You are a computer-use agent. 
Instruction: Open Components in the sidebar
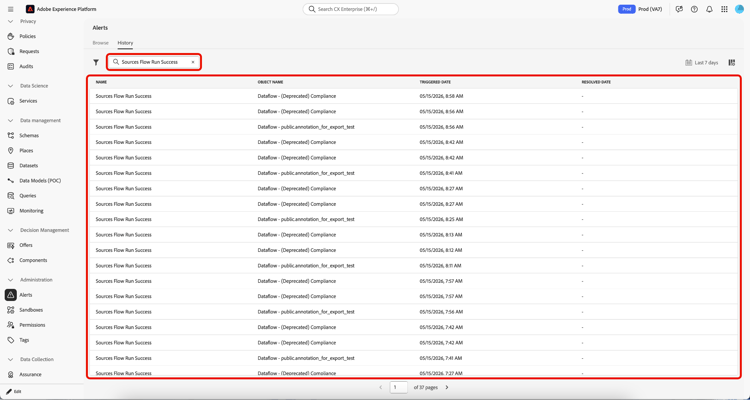[x=33, y=260]
